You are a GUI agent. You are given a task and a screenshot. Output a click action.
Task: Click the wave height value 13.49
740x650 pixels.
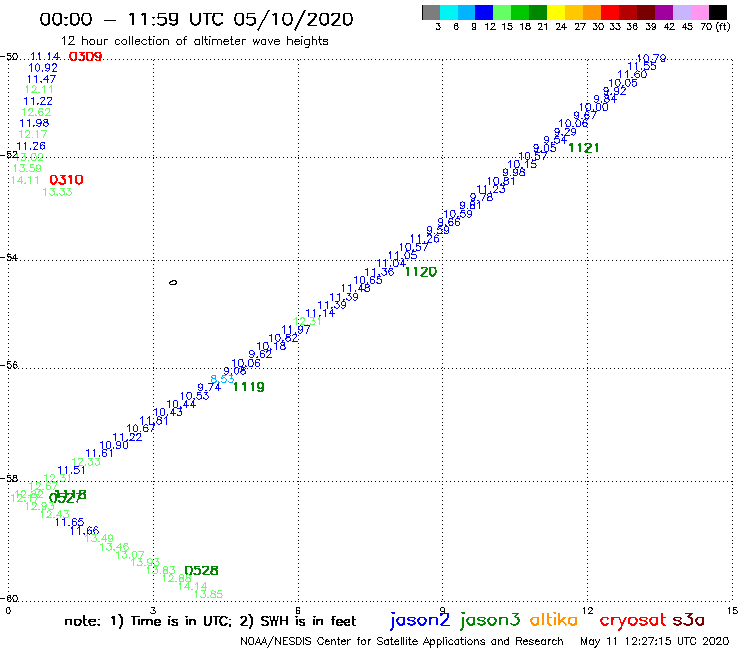[x=99, y=538]
